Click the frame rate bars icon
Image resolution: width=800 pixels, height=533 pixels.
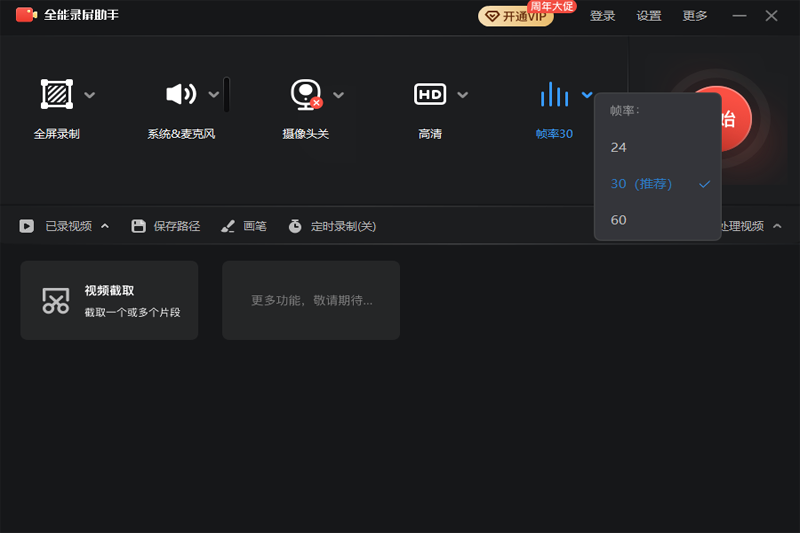[553, 94]
